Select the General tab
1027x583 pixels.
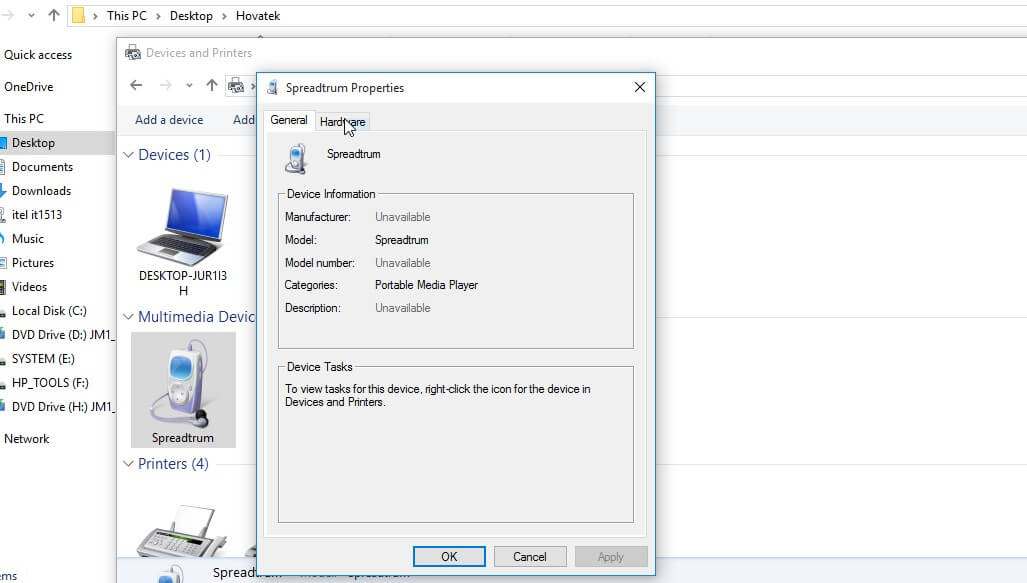pyautogui.click(x=289, y=120)
